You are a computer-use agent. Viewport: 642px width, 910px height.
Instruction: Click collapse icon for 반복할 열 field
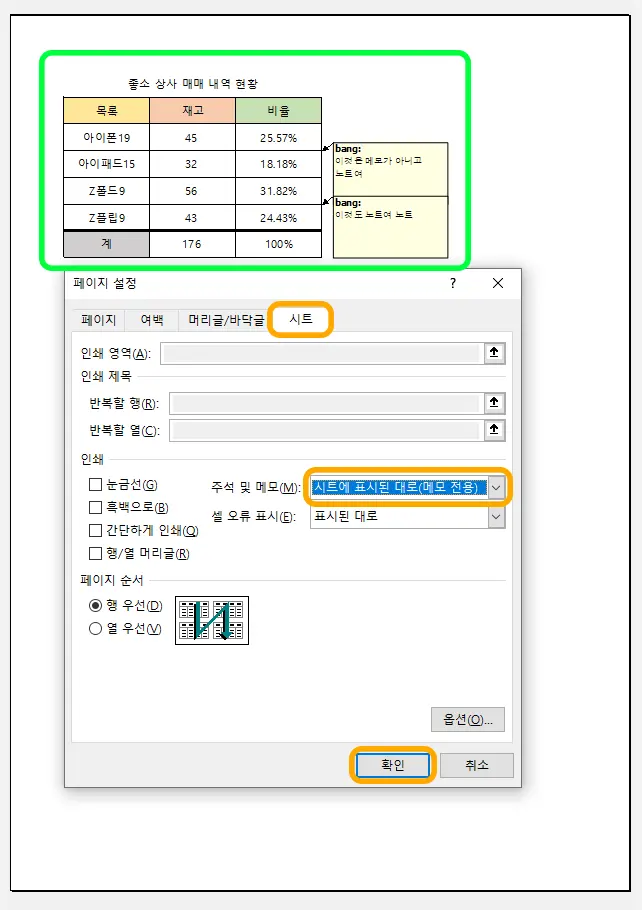coord(494,430)
